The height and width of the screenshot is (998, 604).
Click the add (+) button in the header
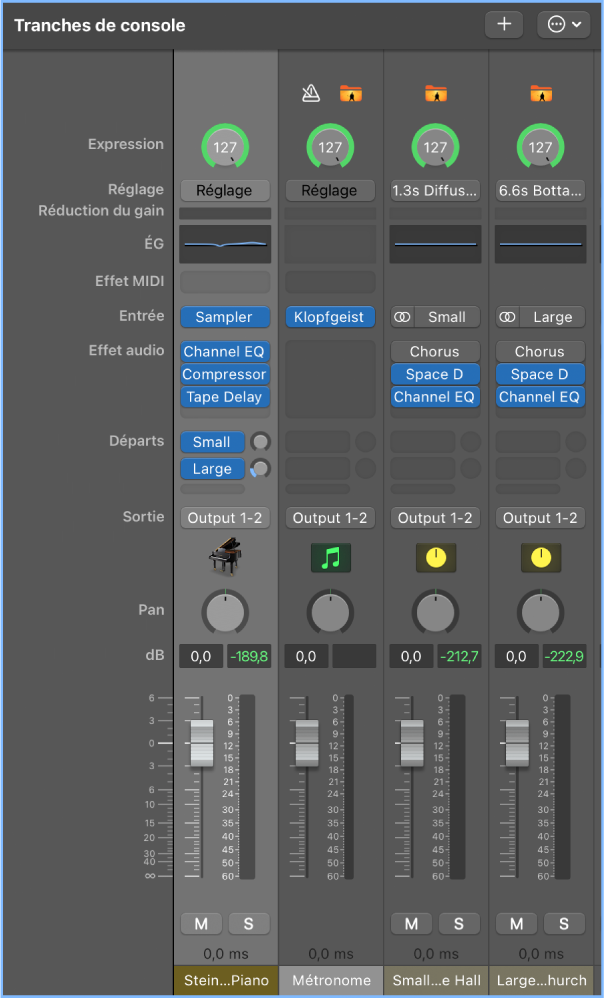coord(503,25)
